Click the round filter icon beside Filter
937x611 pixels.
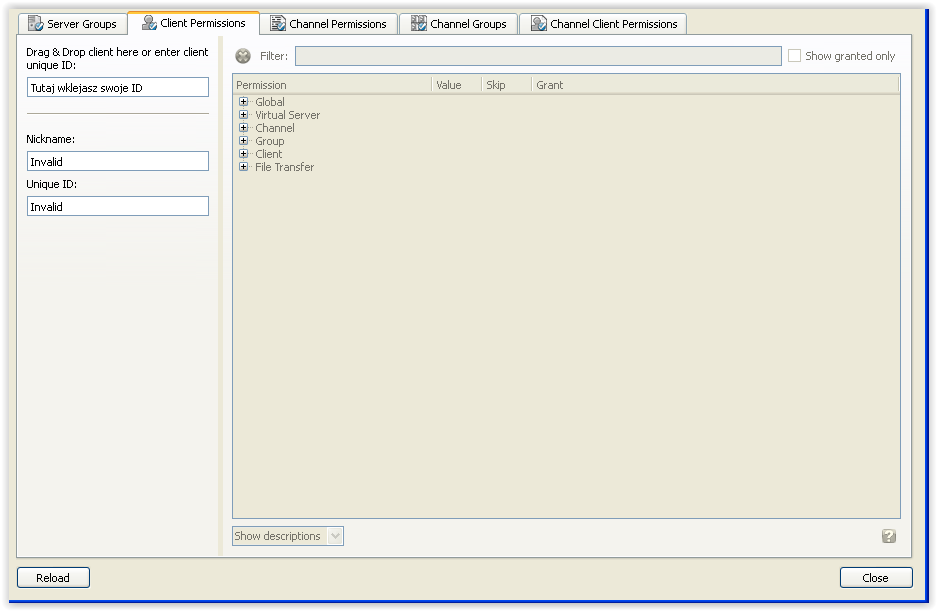point(243,56)
